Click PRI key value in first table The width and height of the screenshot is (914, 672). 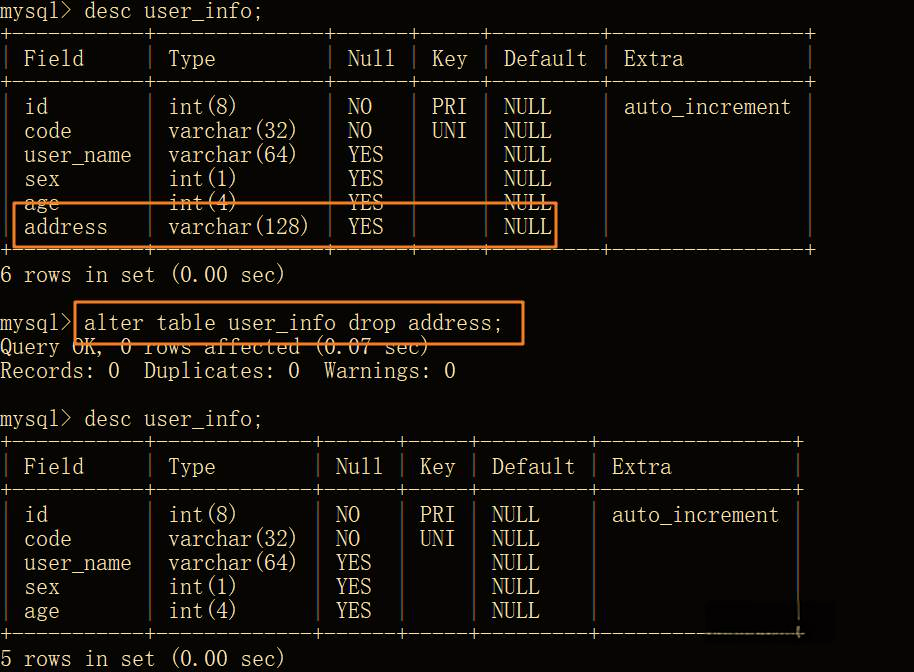click(x=449, y=107)
